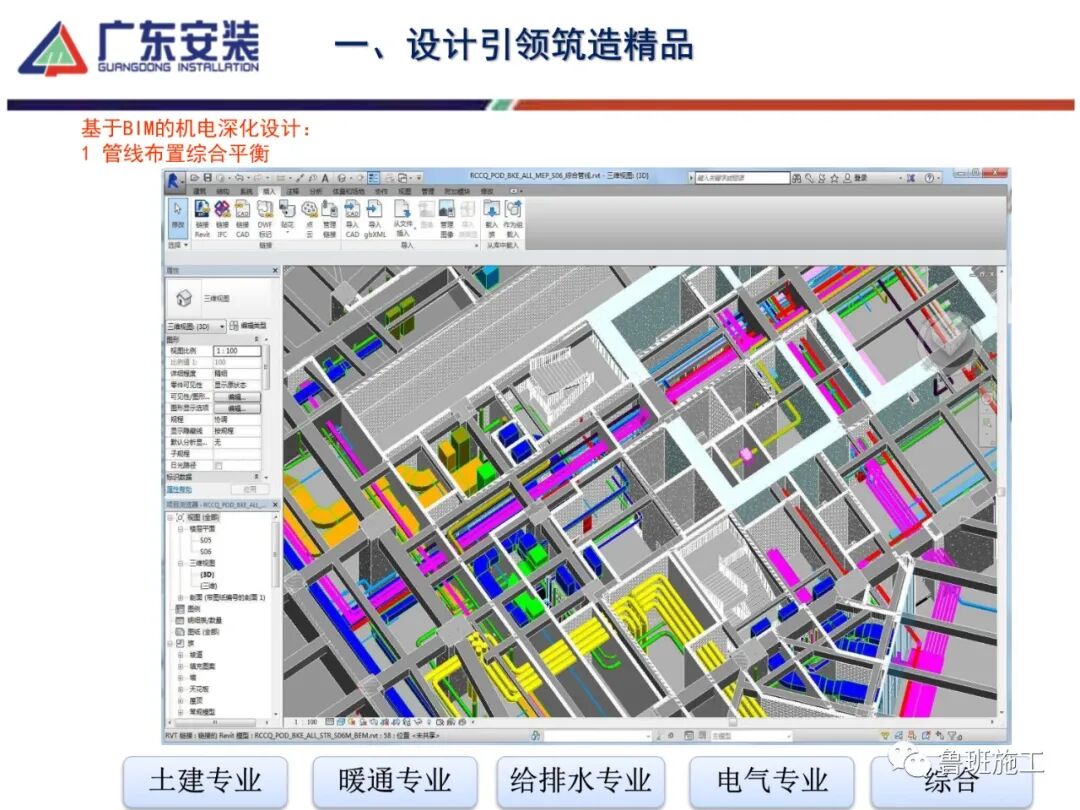Click the 应用 (Apply) button in Properties
The height and width of the screenshot is (810, 1080).
pyautogui.click(x=250, y=489)
